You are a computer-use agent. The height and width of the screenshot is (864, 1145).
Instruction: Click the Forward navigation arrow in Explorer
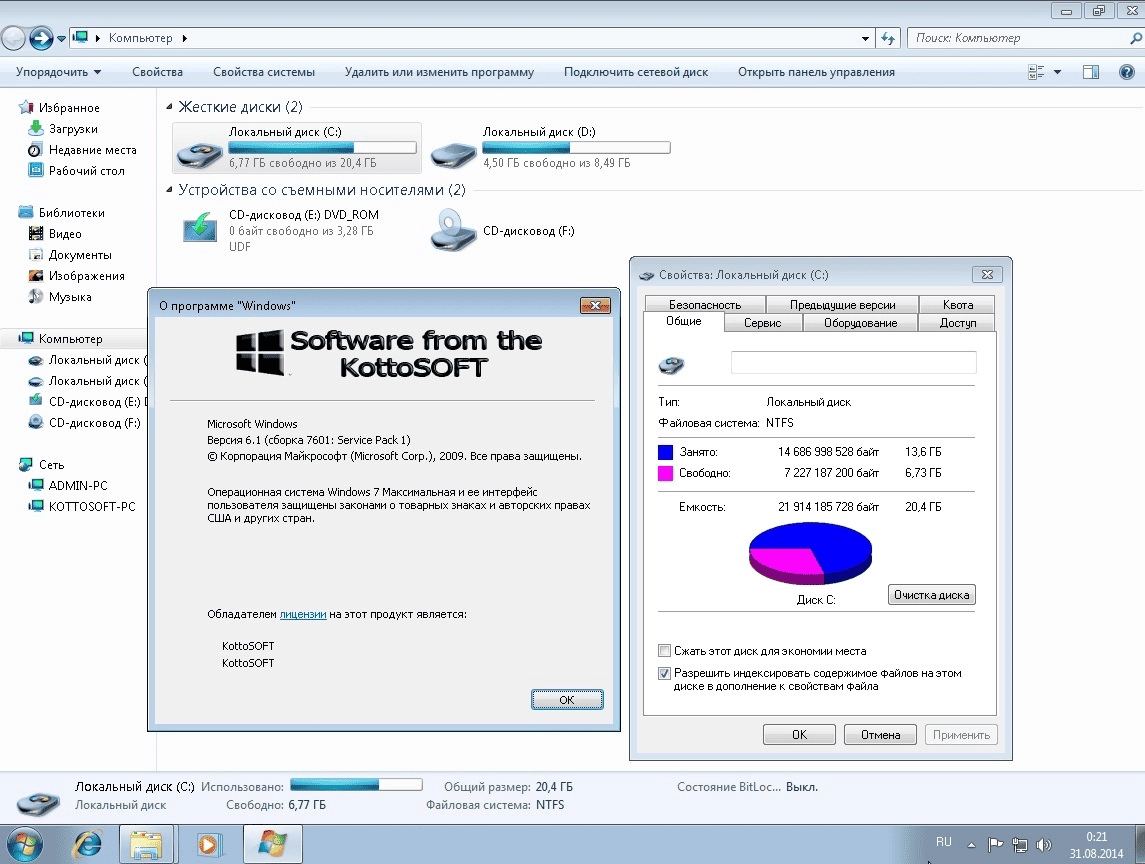tap(41, 38)
